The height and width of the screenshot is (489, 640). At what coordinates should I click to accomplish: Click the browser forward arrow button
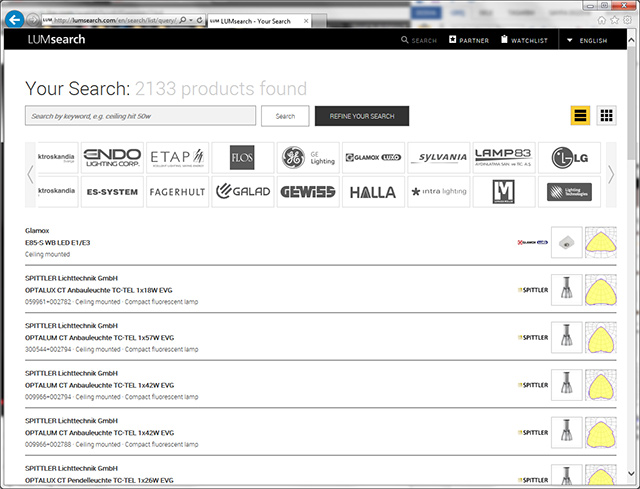33,20
